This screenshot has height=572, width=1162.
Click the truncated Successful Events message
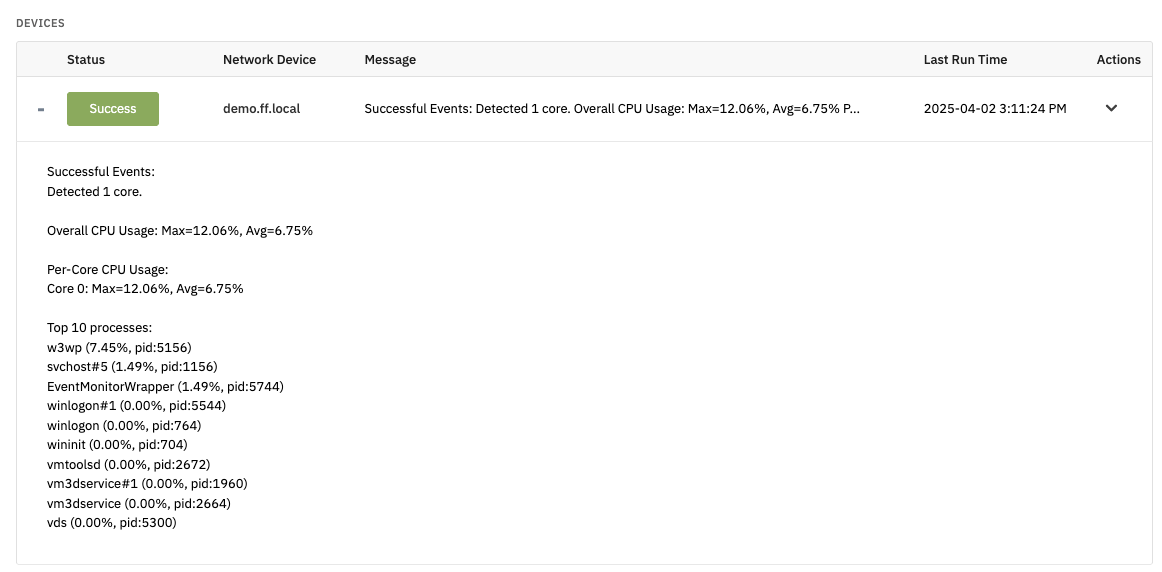[612, 109]
